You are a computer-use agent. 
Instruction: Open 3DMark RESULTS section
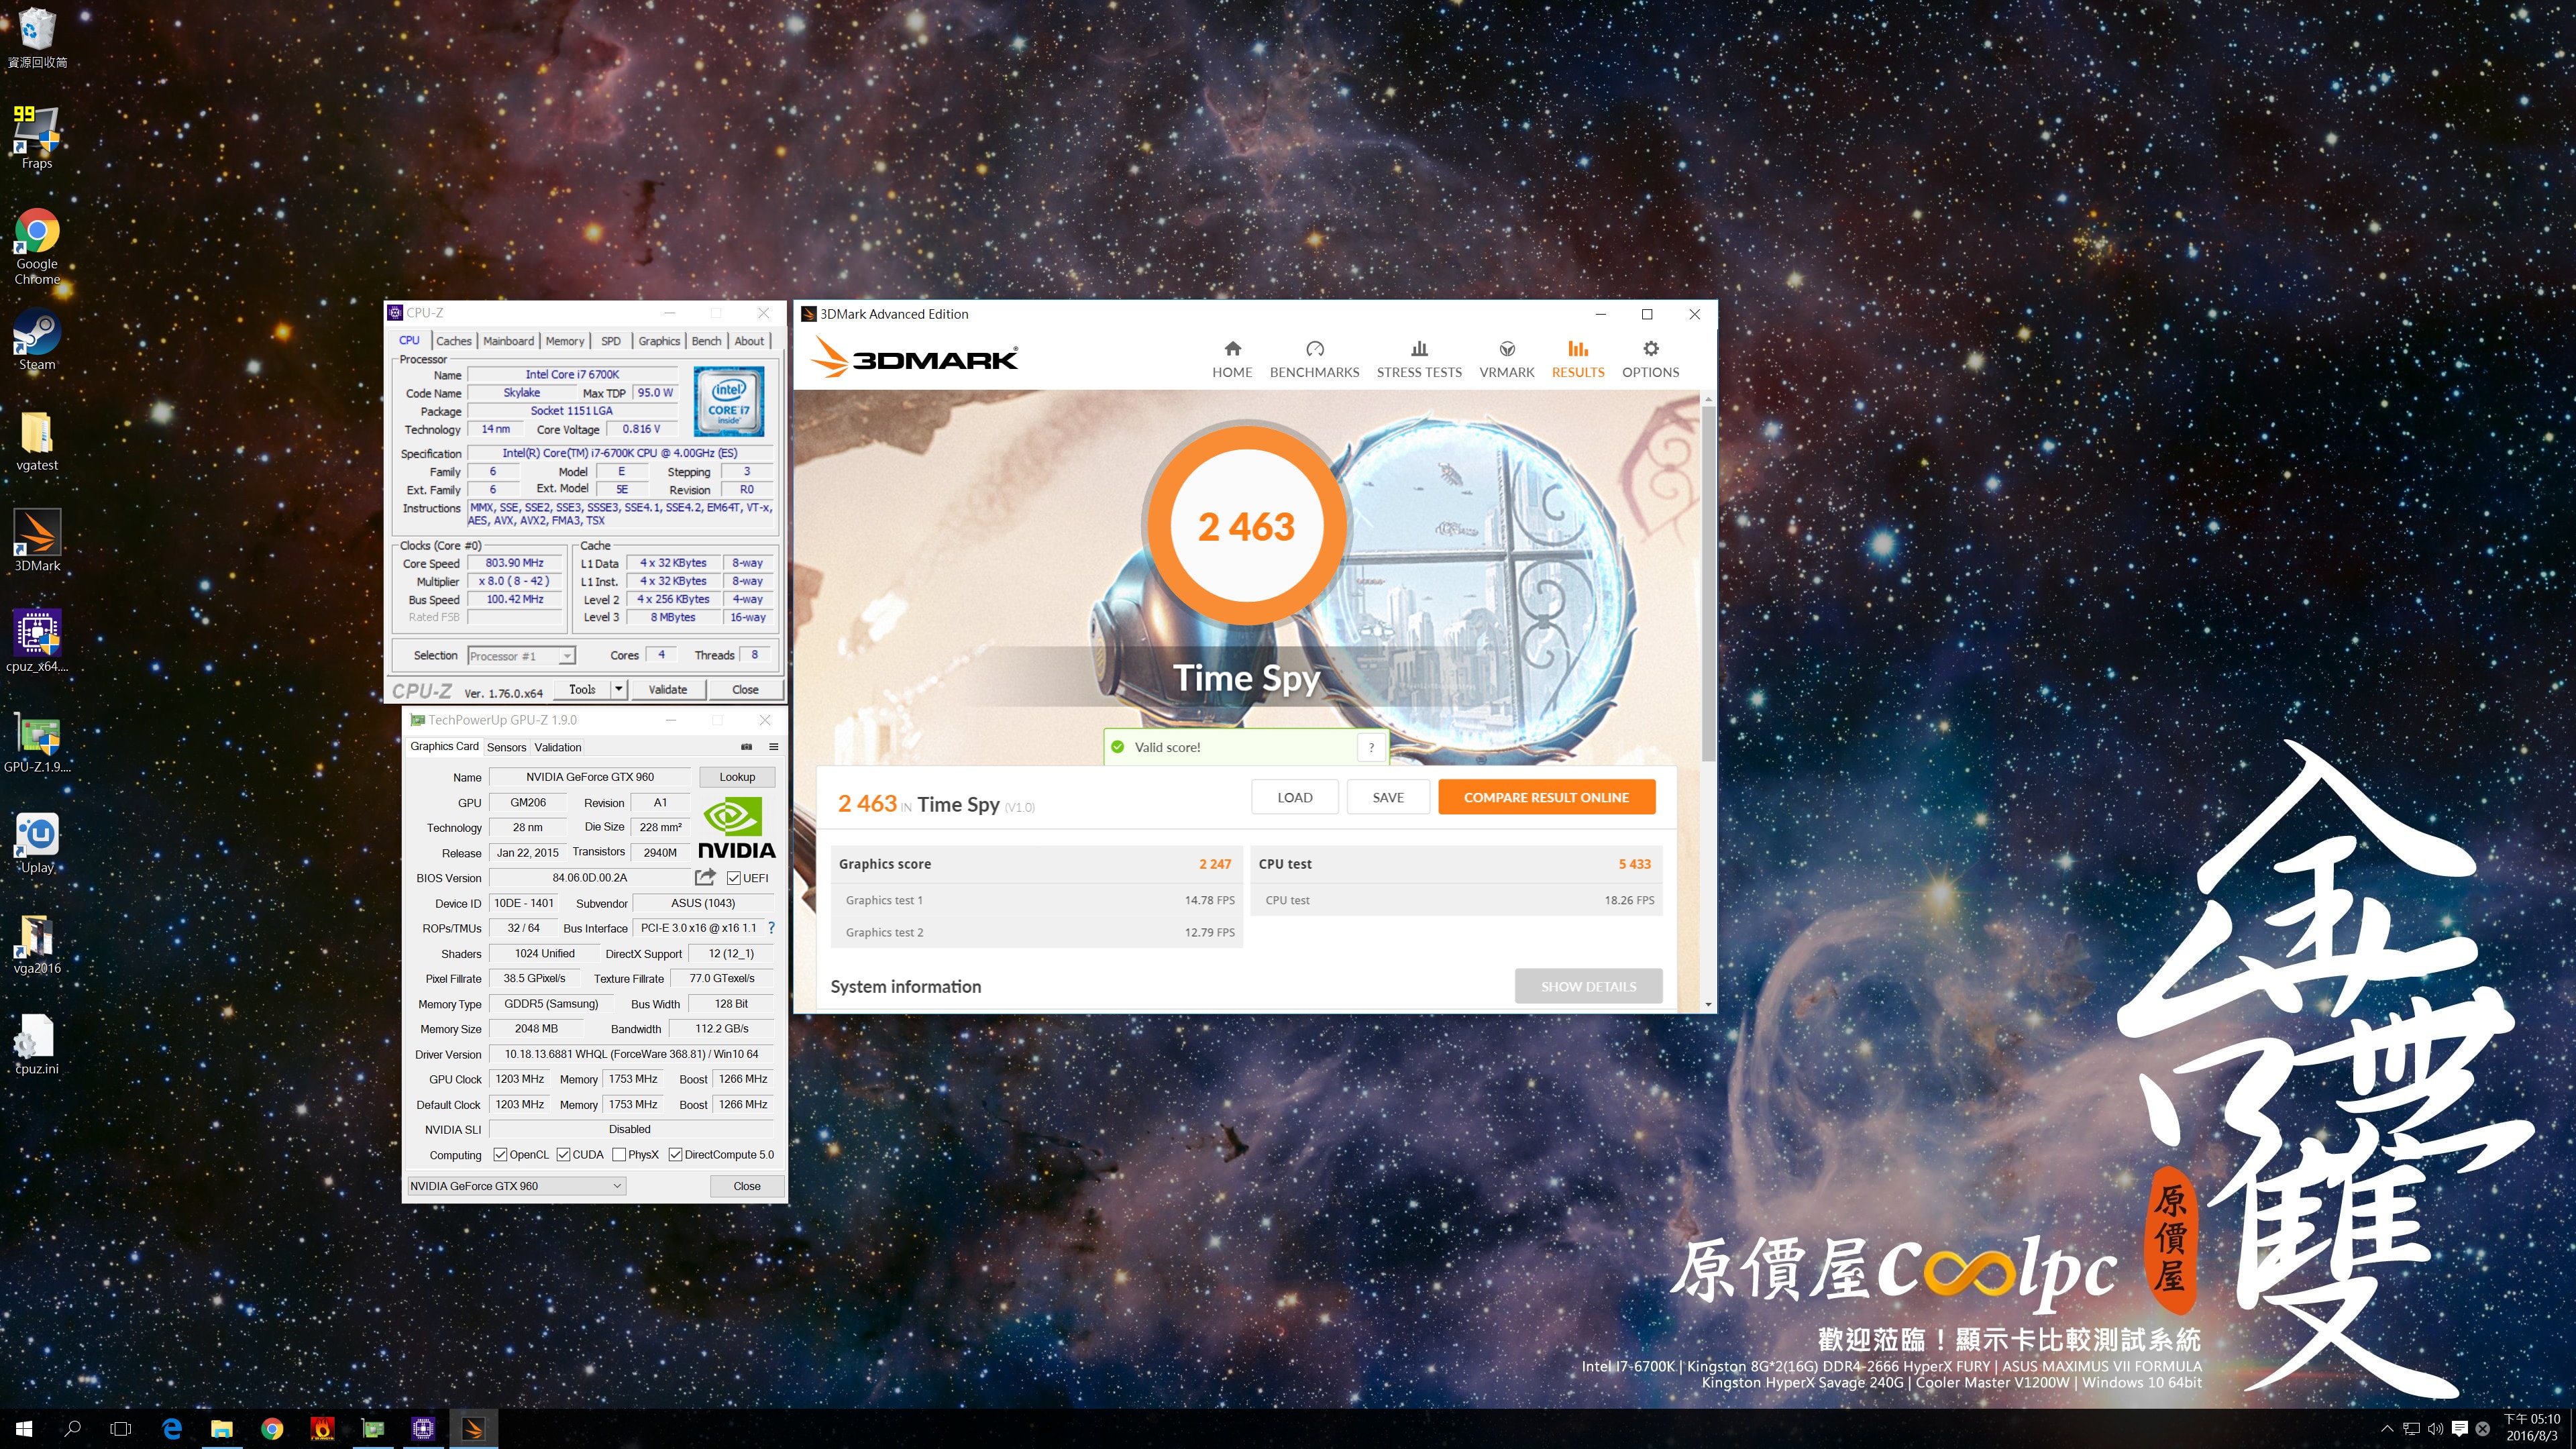[1578, 359]
